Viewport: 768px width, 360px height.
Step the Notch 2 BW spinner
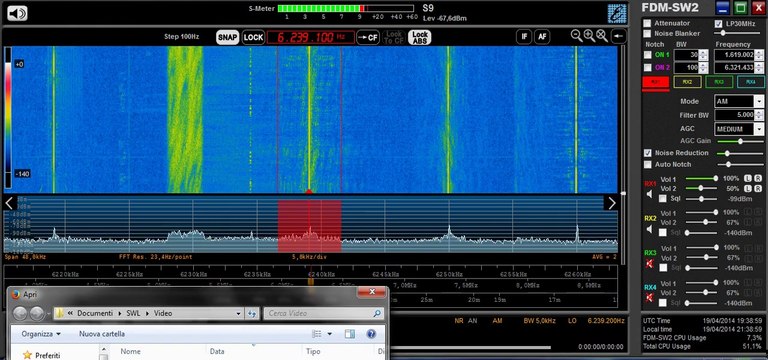coord(704,68)
